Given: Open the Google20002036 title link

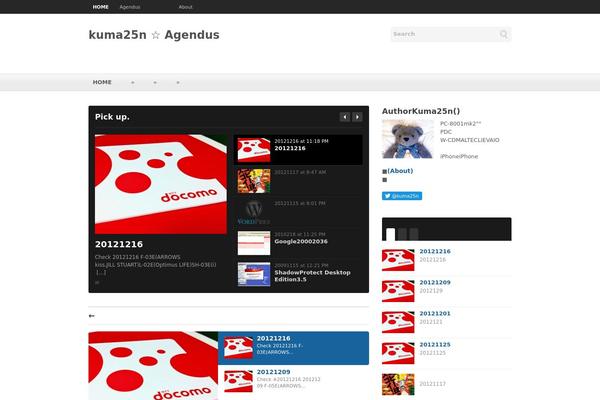Looking at the screenshot, I should (301, 242).
